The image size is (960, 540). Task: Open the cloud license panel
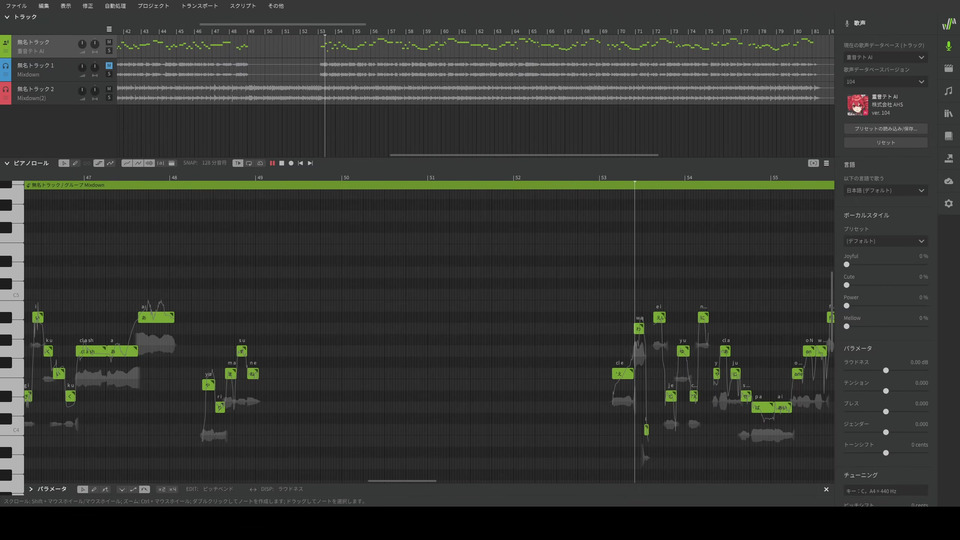(948, 181)
